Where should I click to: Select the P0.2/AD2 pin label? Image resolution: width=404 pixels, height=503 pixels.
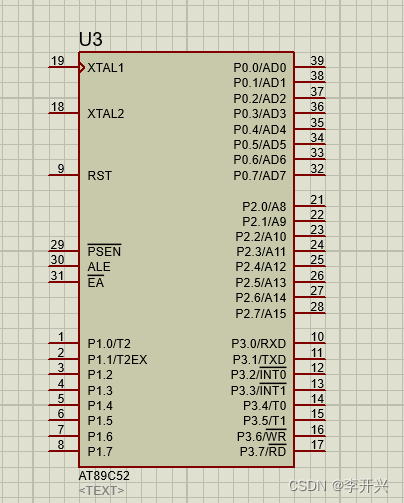[260, 99]
